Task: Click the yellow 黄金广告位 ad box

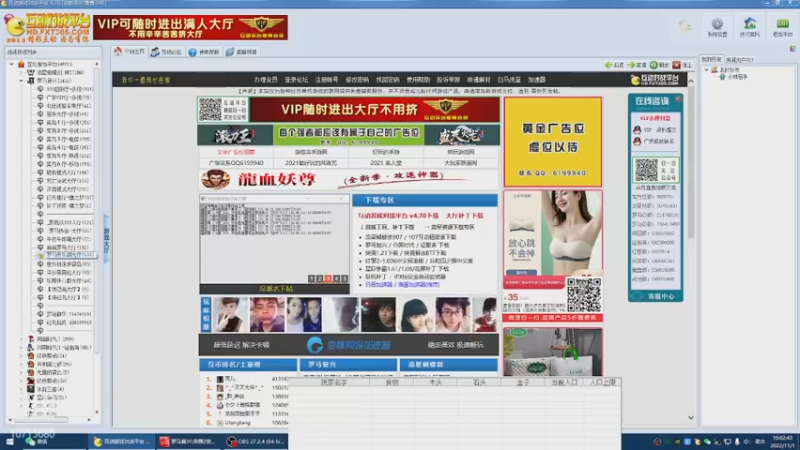Action: (x=553, y=142)
